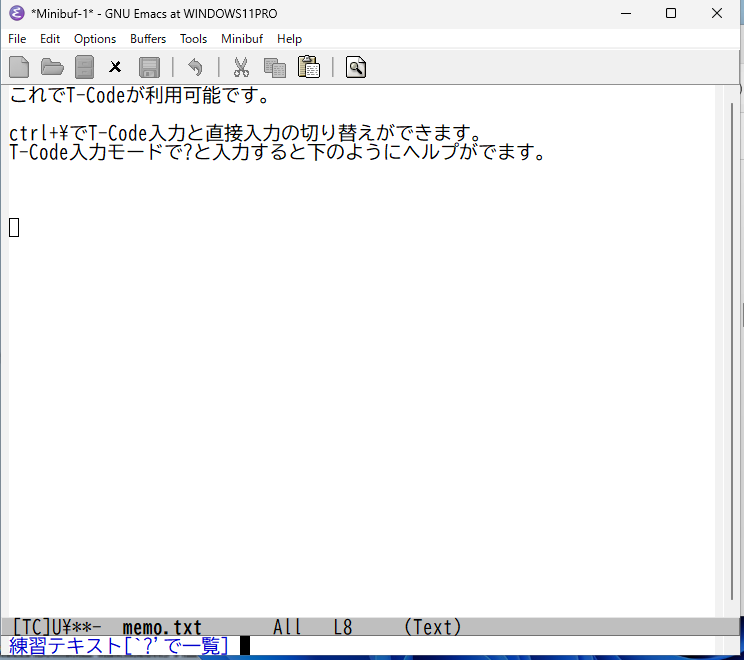Click the New file toolbar icon
The width and height of the screenshot is (744, 660).
[x=19, y=67]
